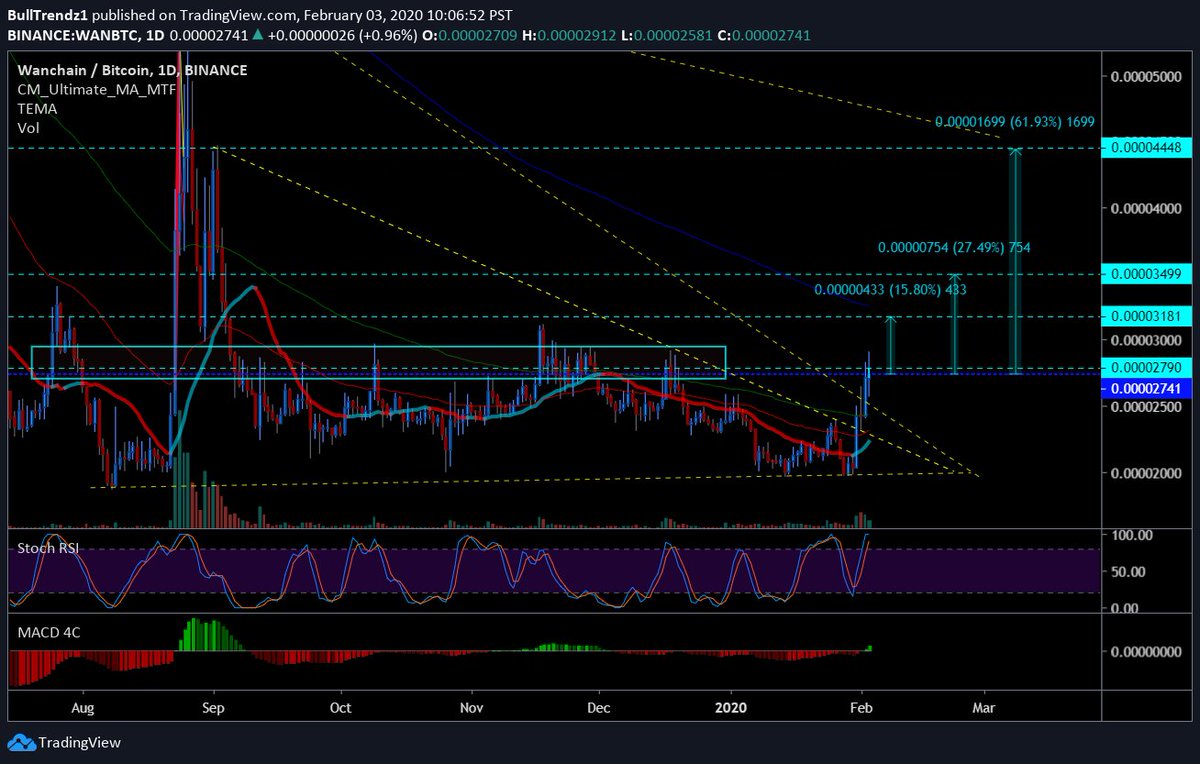Click the Dec date on time axis

coord(598,708)
